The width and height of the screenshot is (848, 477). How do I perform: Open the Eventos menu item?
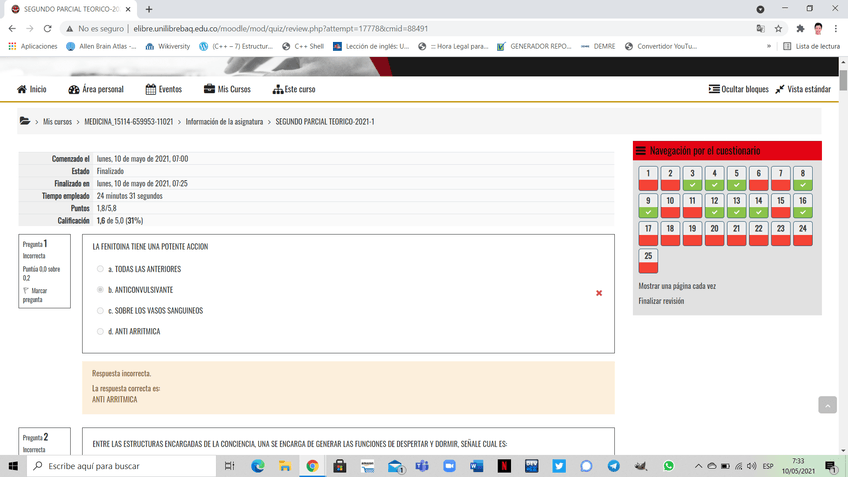(164, 89)
